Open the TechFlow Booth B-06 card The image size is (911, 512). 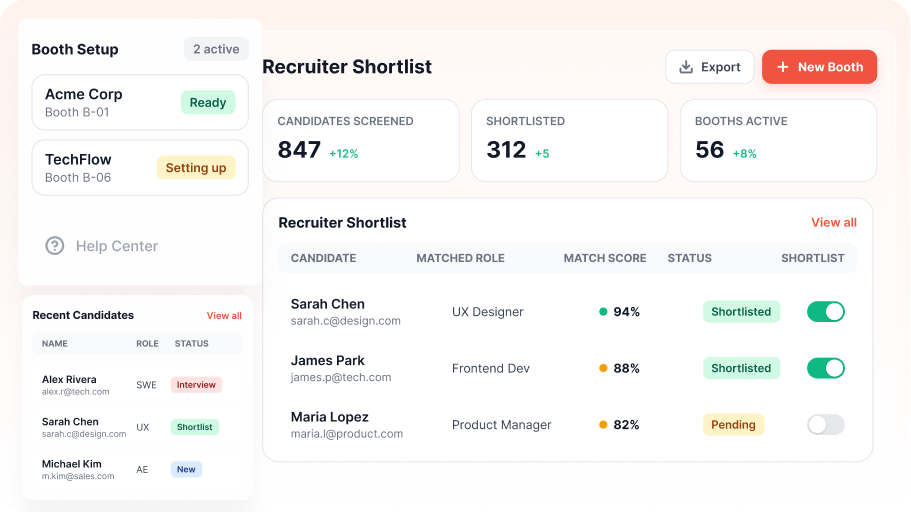coord(140,167)
